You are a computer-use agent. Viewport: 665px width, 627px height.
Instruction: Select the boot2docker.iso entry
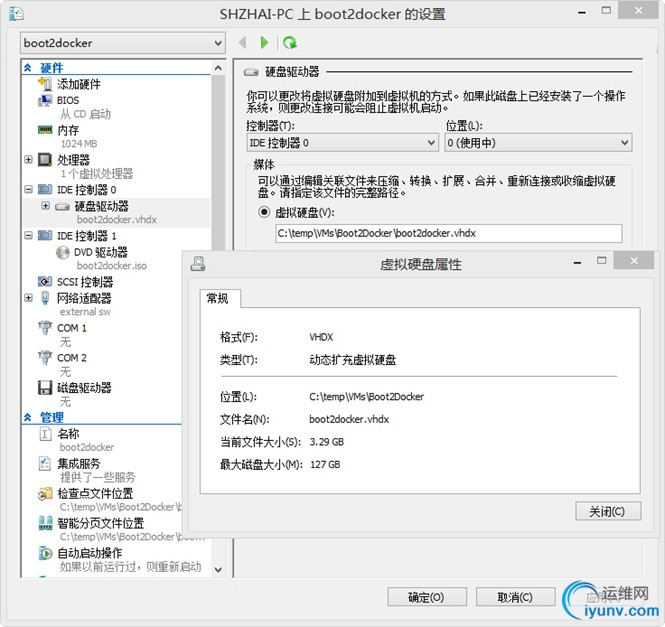(x=112, y=266)
